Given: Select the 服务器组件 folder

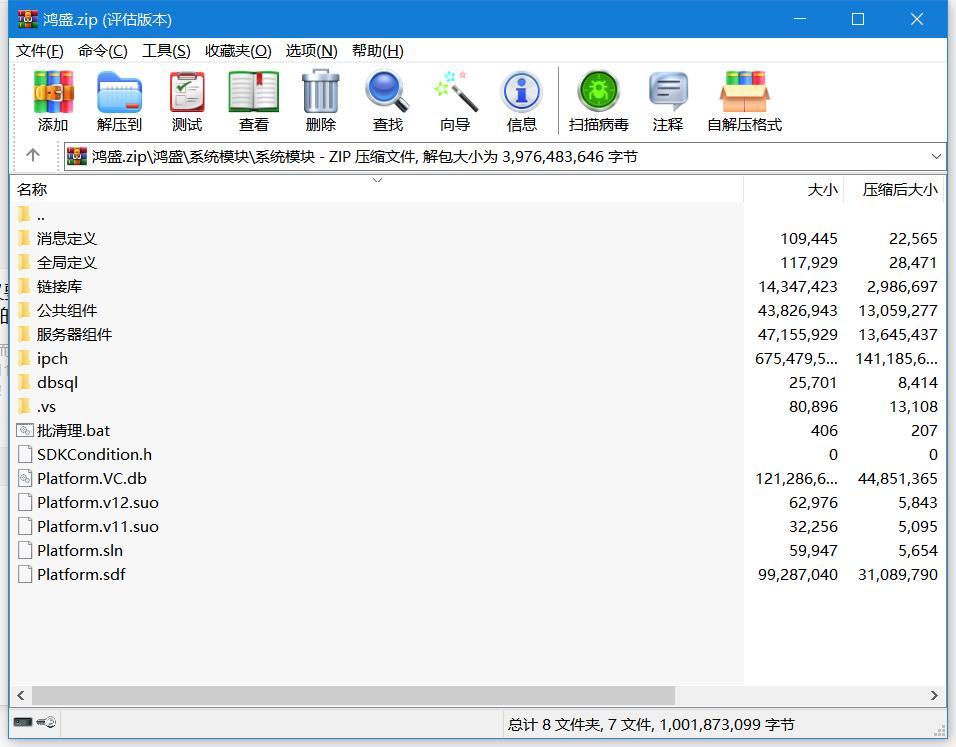Looking at the screenshot, I should (x=74, y=334).
